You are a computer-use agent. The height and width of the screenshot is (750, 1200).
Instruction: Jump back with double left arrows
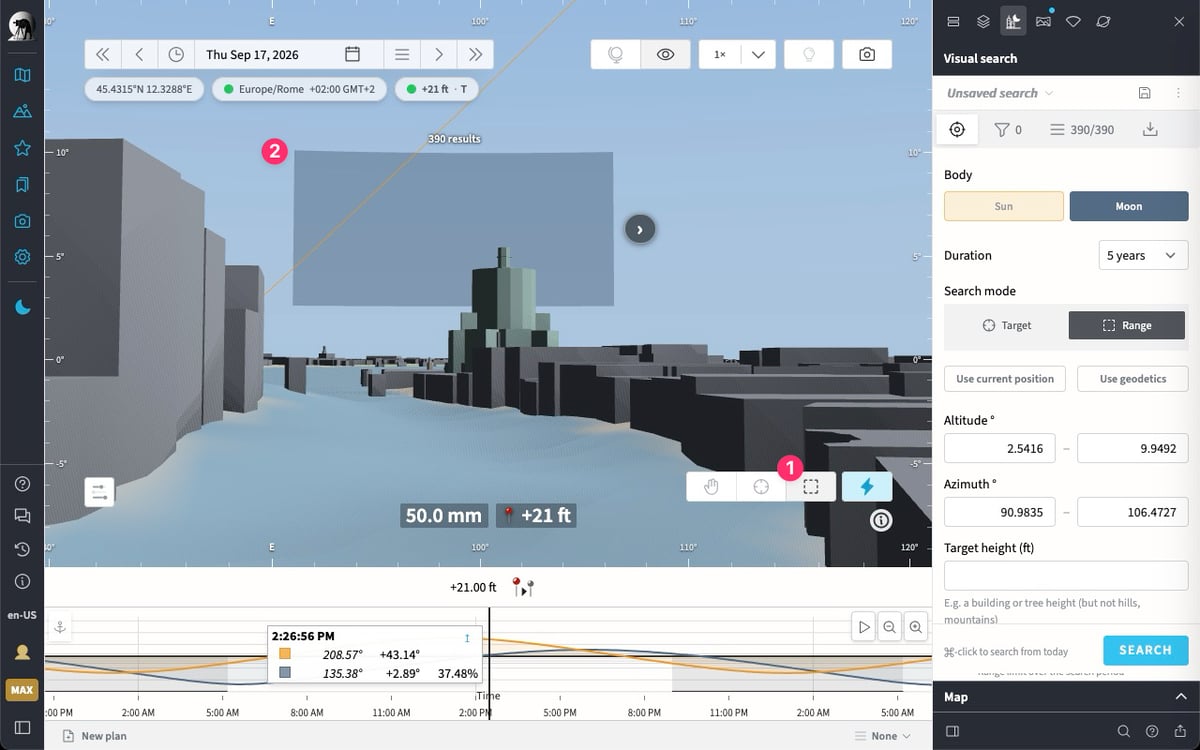click(103, 54)
